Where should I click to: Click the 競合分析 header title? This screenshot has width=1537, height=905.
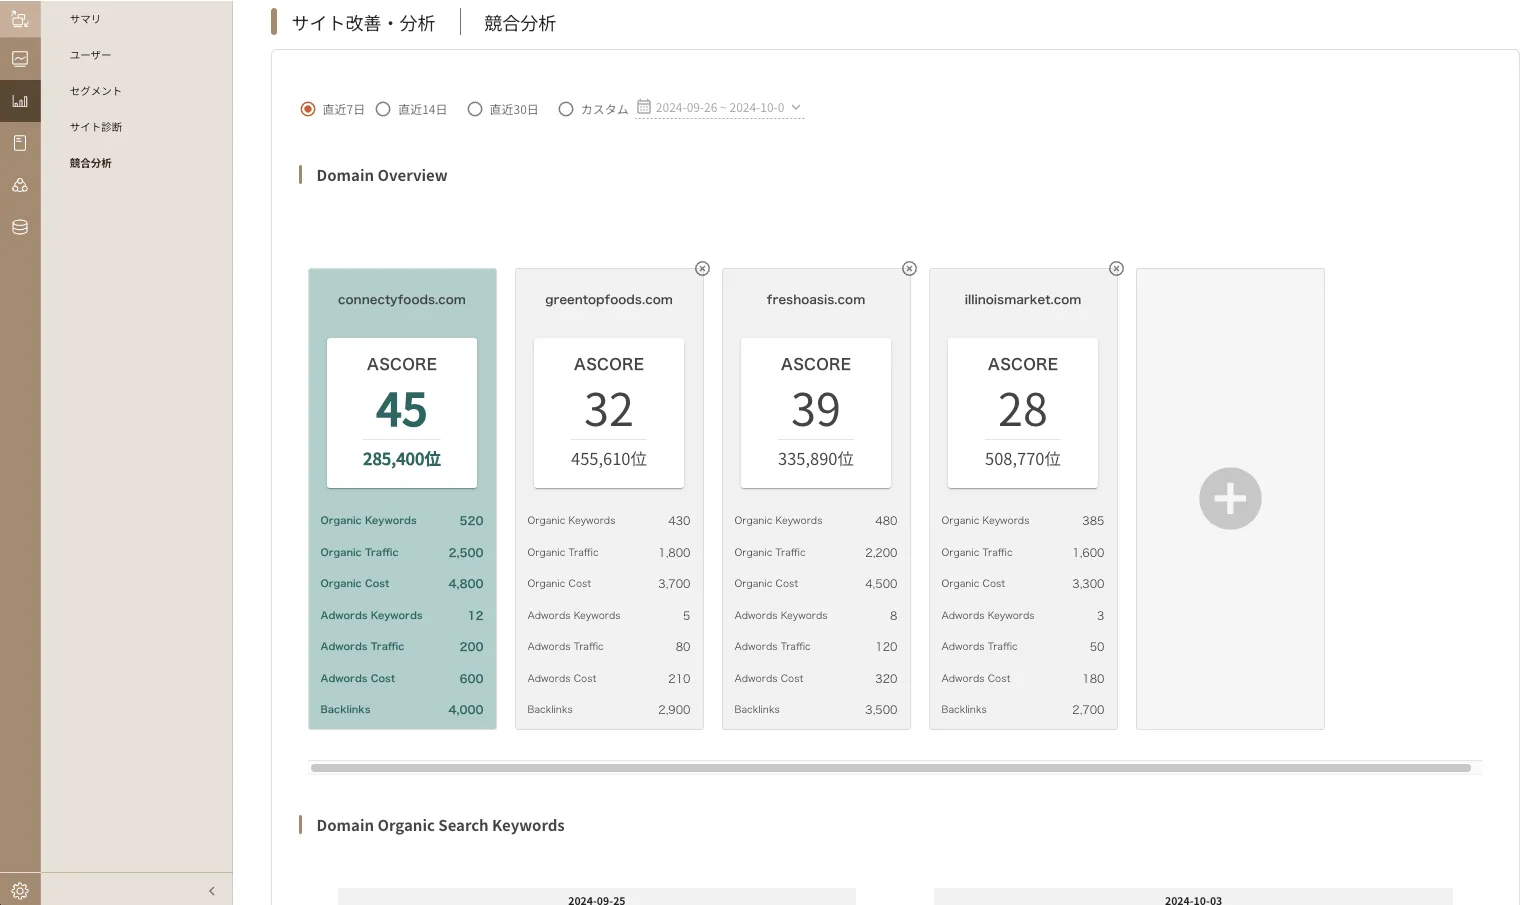pyautogui.click(x=520, y=23)
